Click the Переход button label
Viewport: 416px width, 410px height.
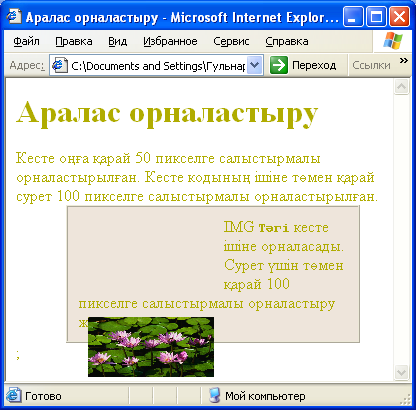coord(314,65)
